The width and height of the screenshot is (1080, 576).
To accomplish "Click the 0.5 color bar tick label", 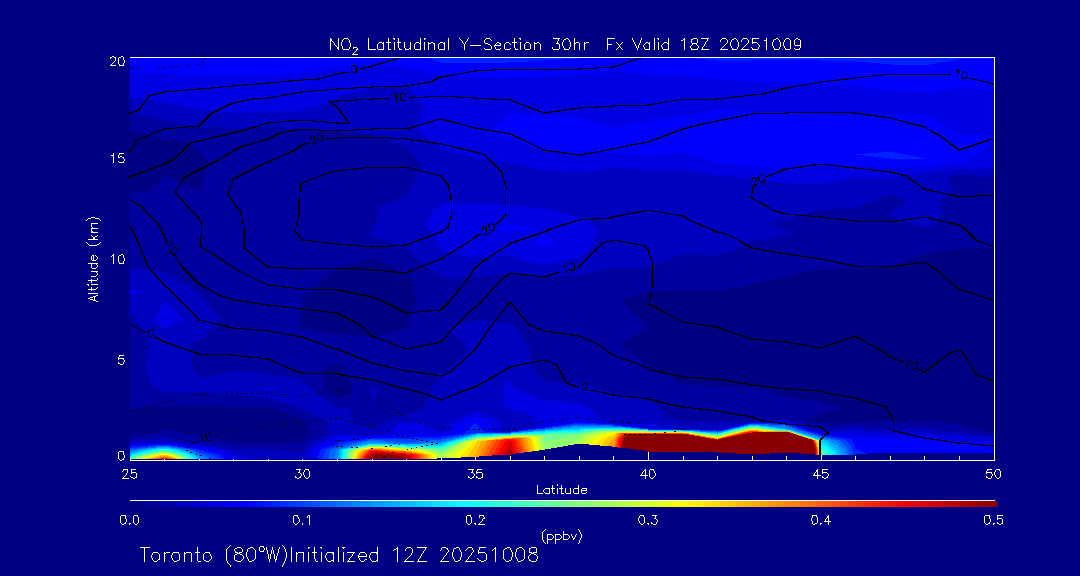I will [x=993, y=519].
